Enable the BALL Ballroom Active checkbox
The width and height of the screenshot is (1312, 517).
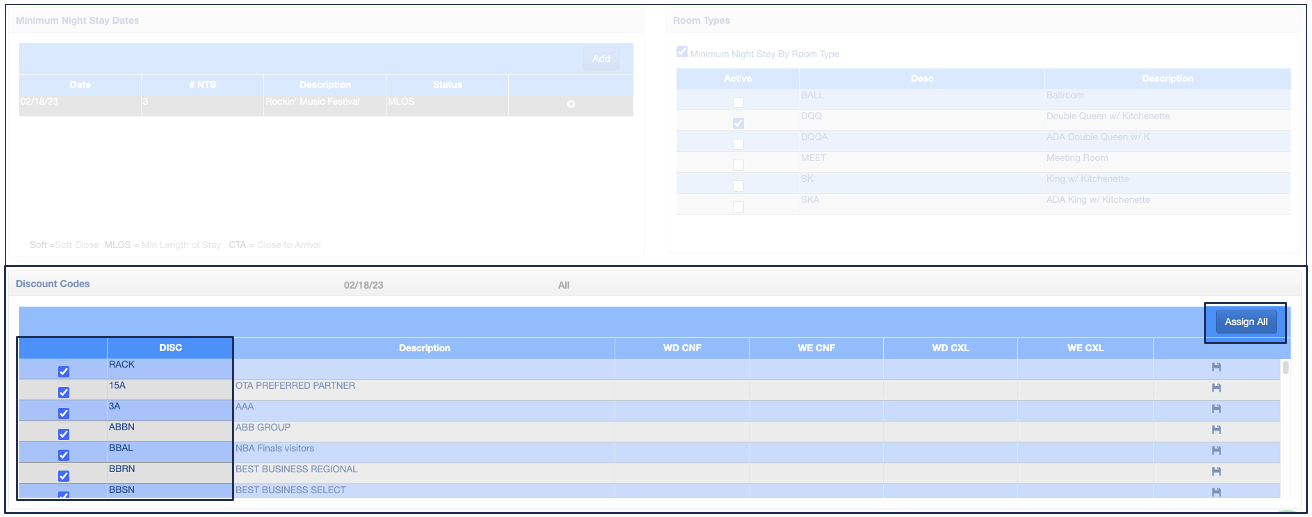pos(738,103)
